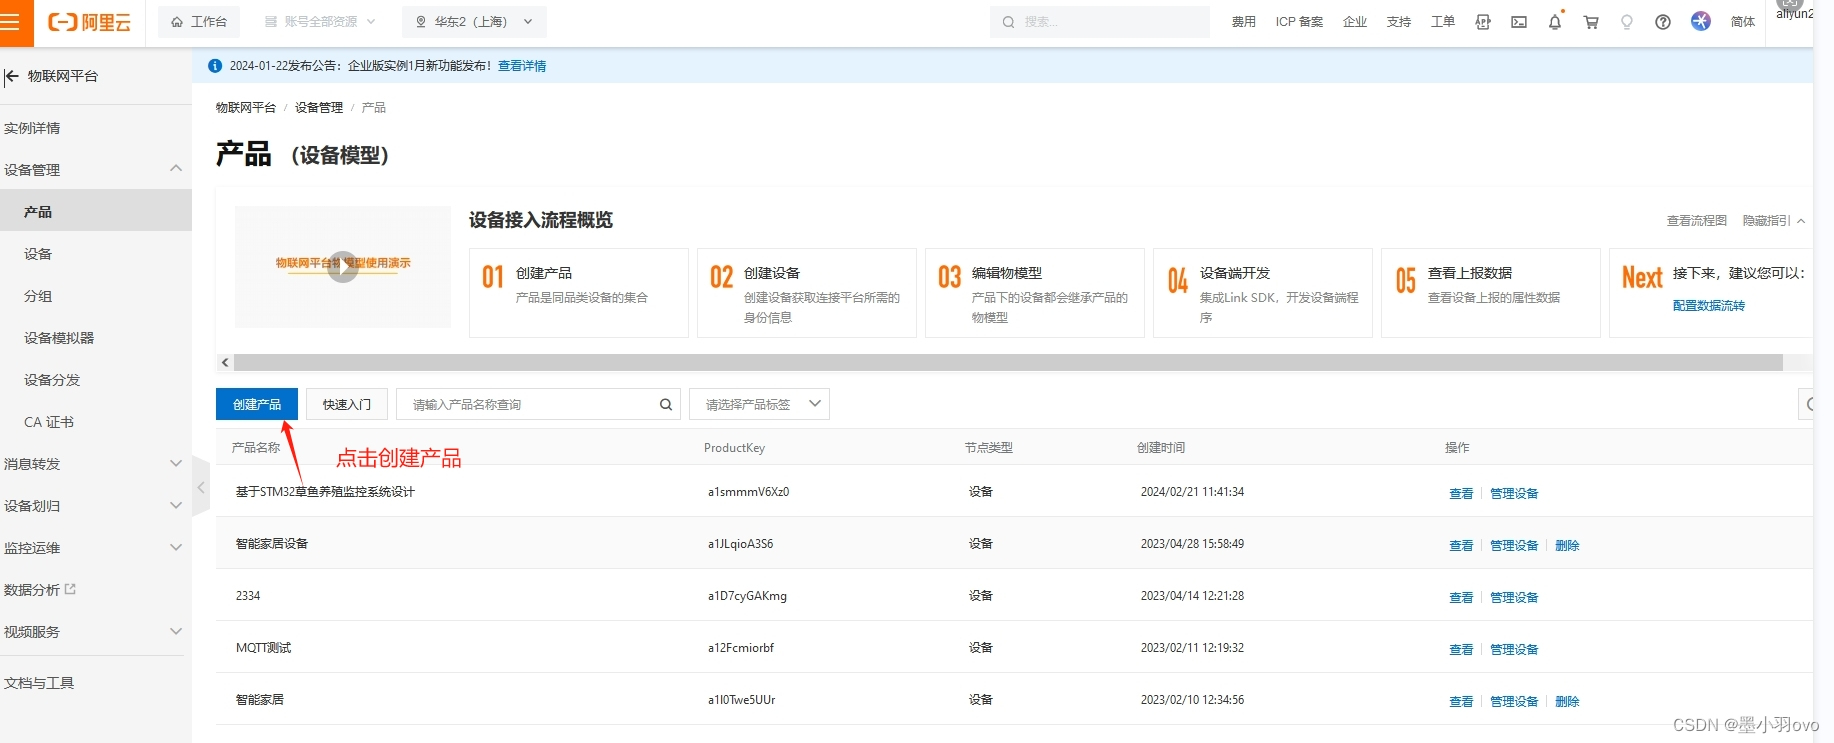1834x743 pixels.
Task: Open the notifications bell
Action: click(x=1555, y=22)
